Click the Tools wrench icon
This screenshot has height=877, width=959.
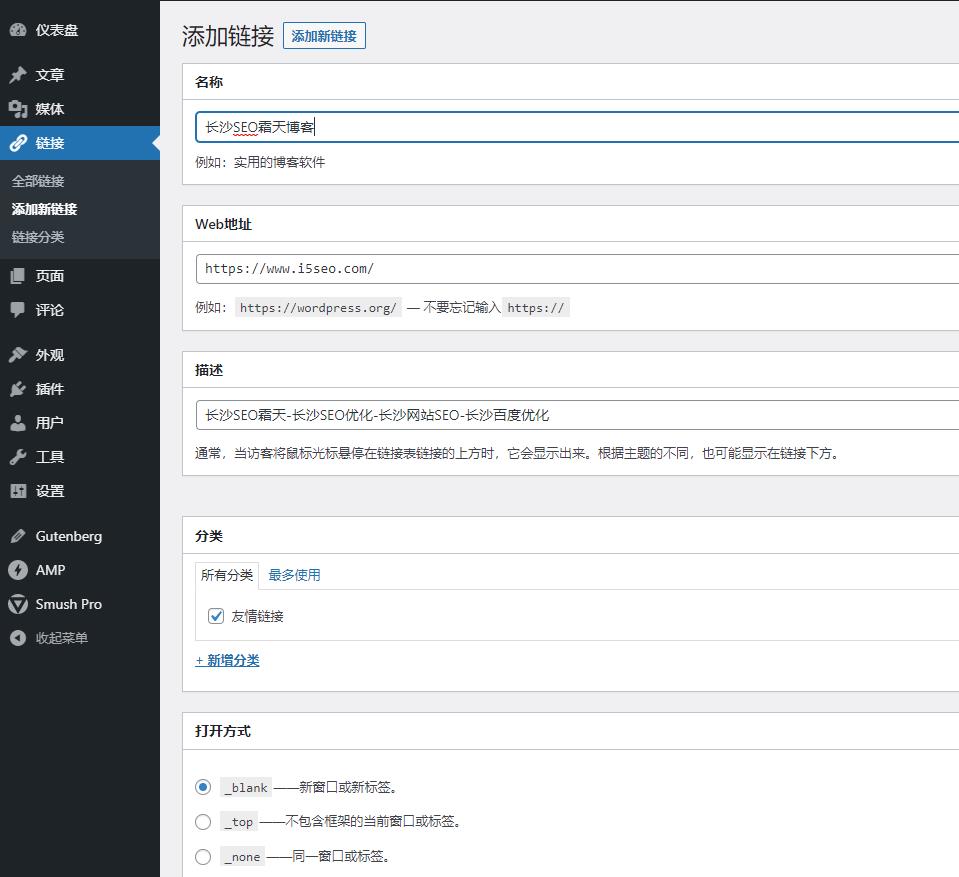pos(18,457)
